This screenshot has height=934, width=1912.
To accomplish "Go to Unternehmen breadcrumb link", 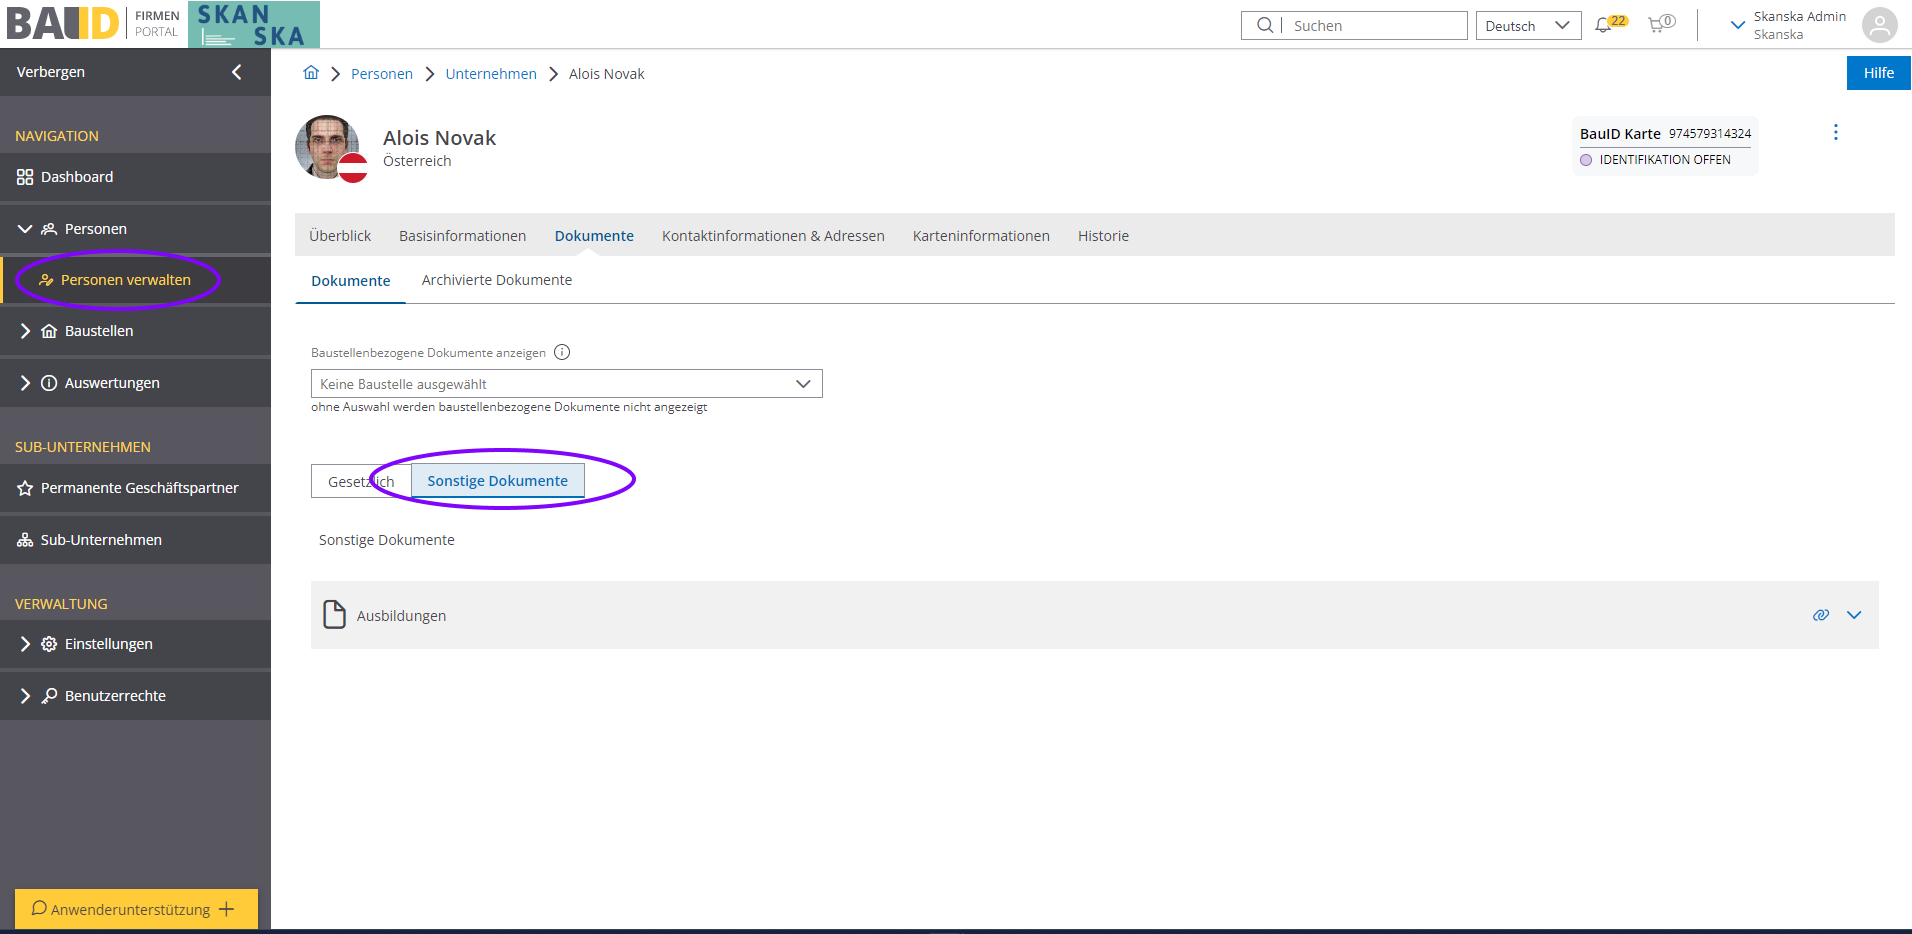I will (x=490, y=74).
